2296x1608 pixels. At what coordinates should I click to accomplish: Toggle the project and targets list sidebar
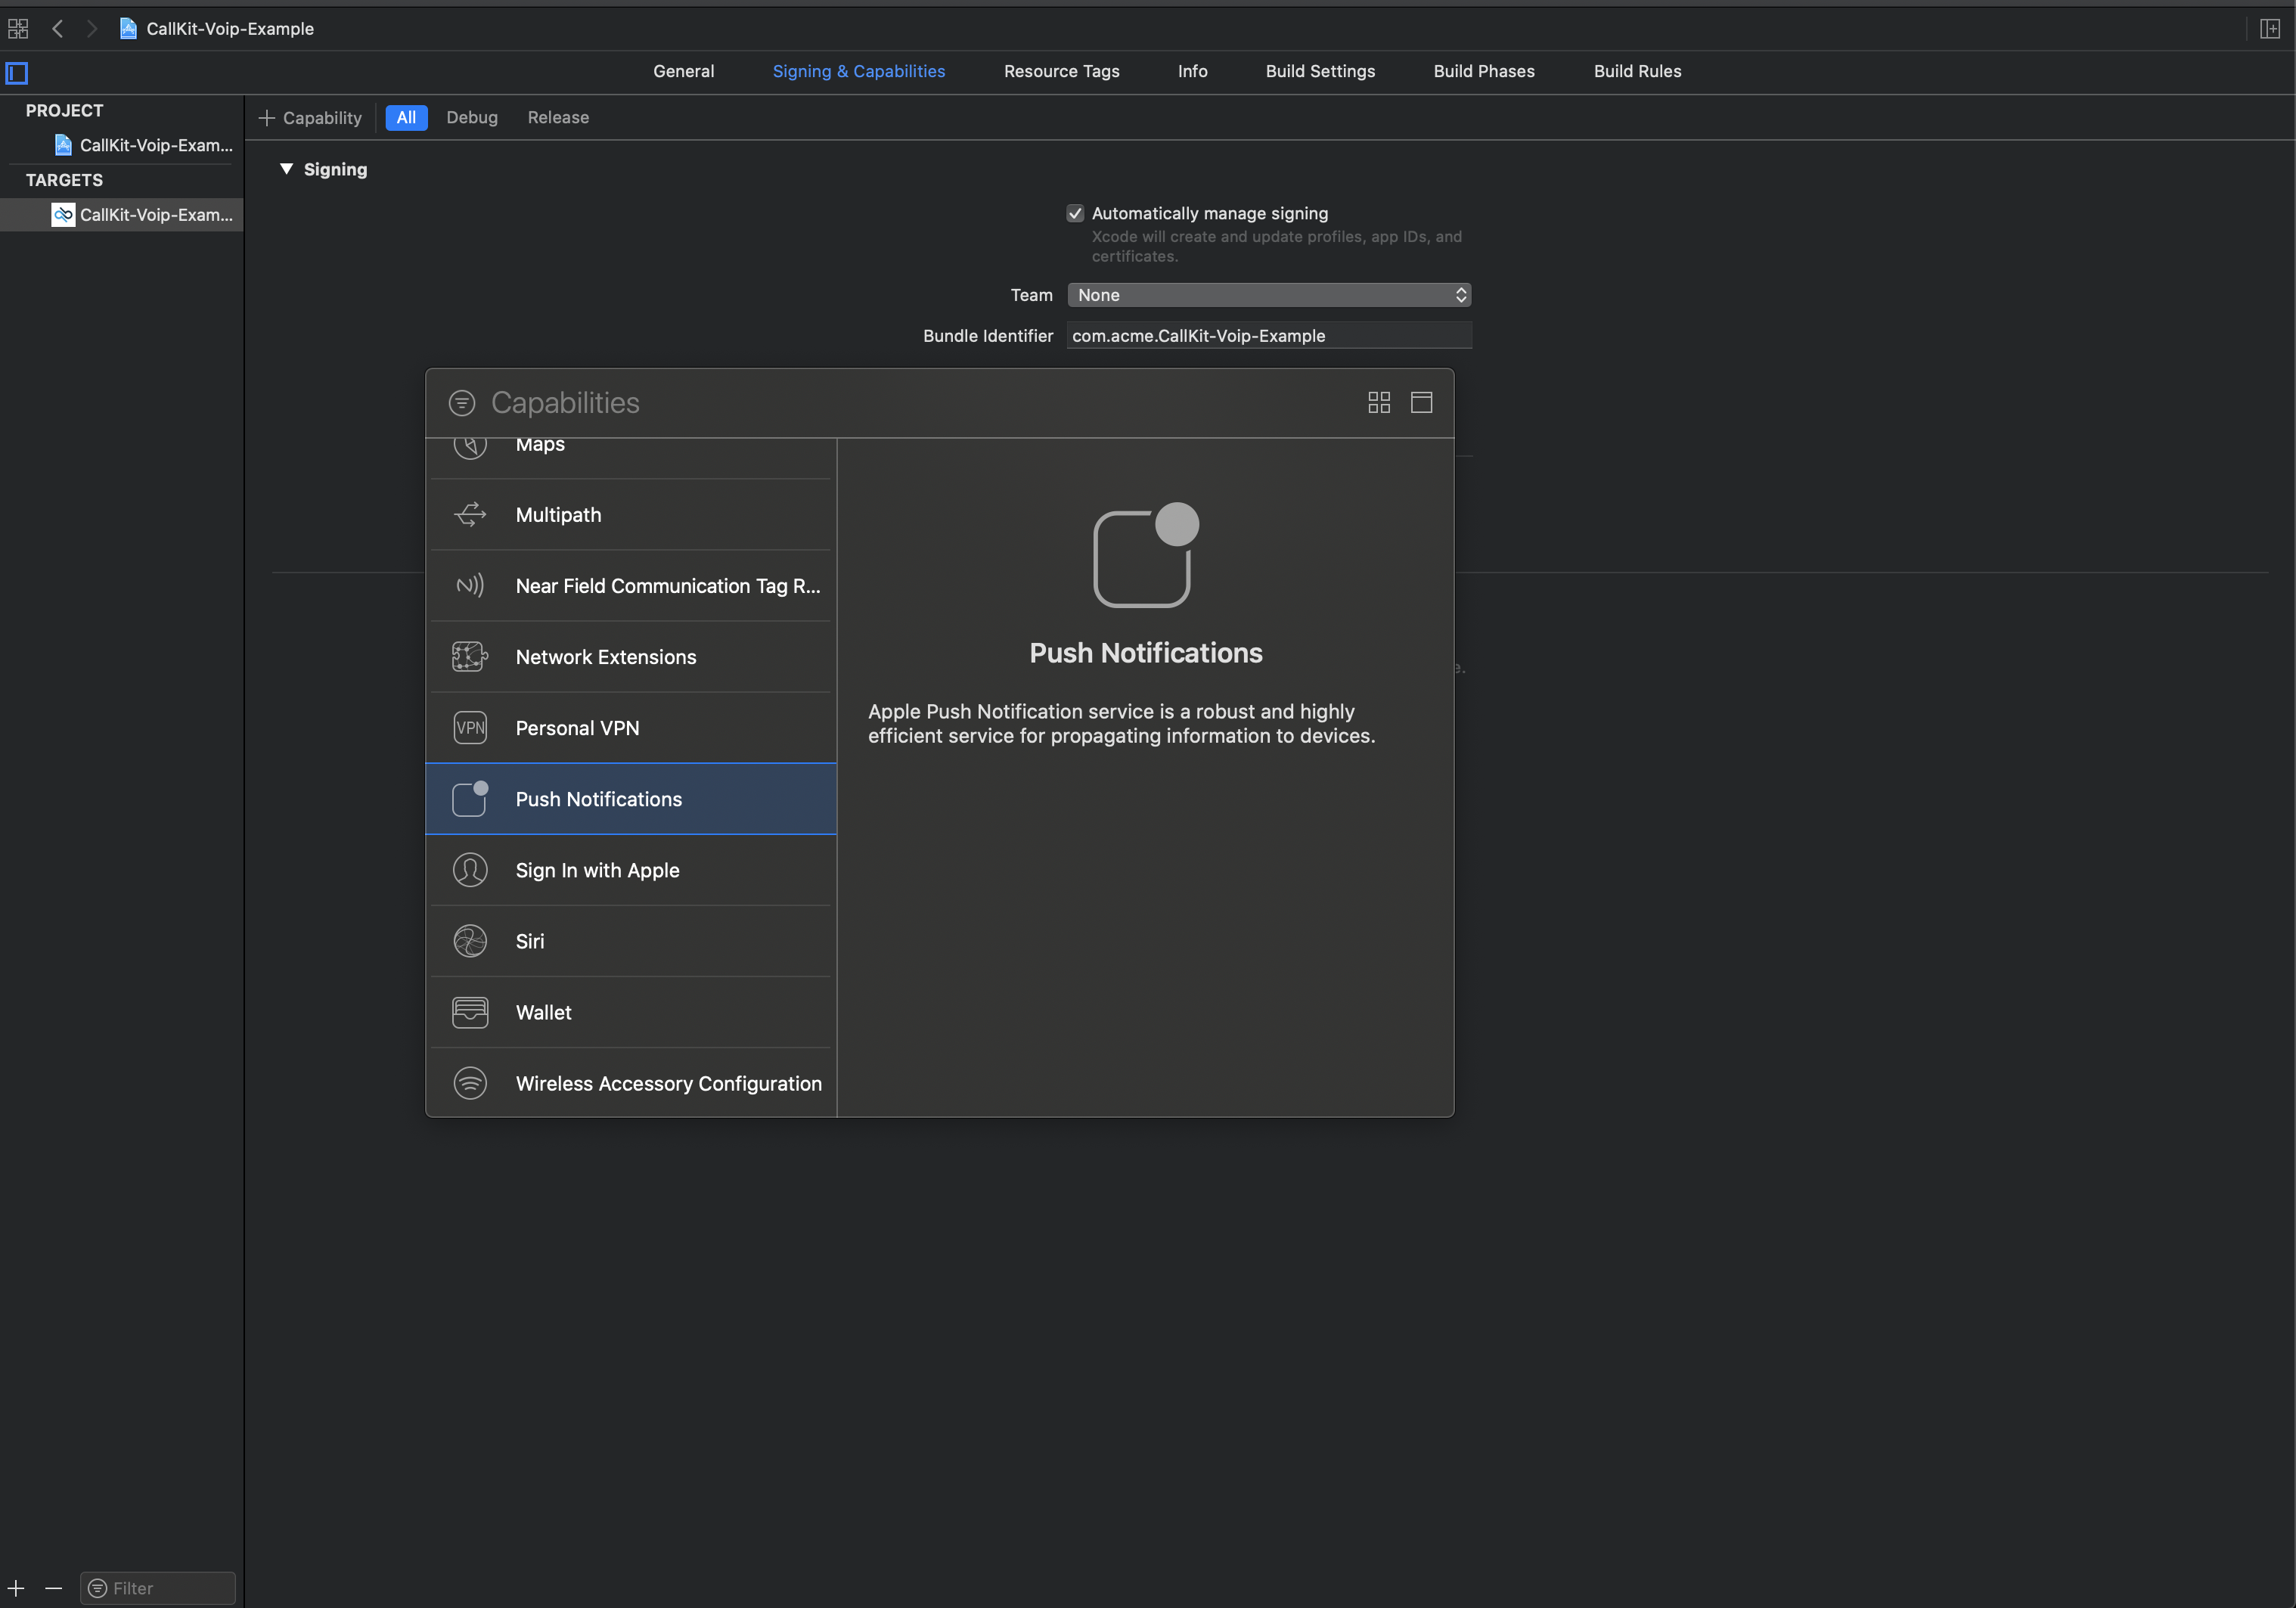point(17,73)
